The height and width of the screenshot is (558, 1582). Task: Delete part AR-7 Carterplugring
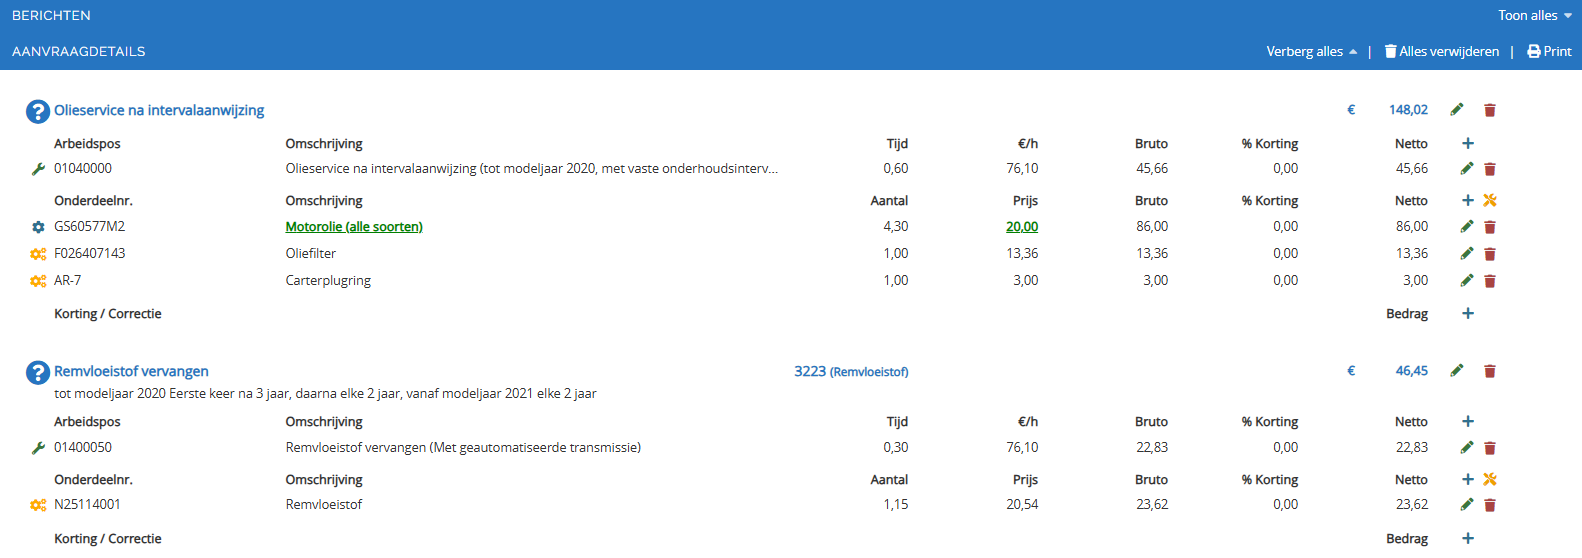click(1490, 281)
